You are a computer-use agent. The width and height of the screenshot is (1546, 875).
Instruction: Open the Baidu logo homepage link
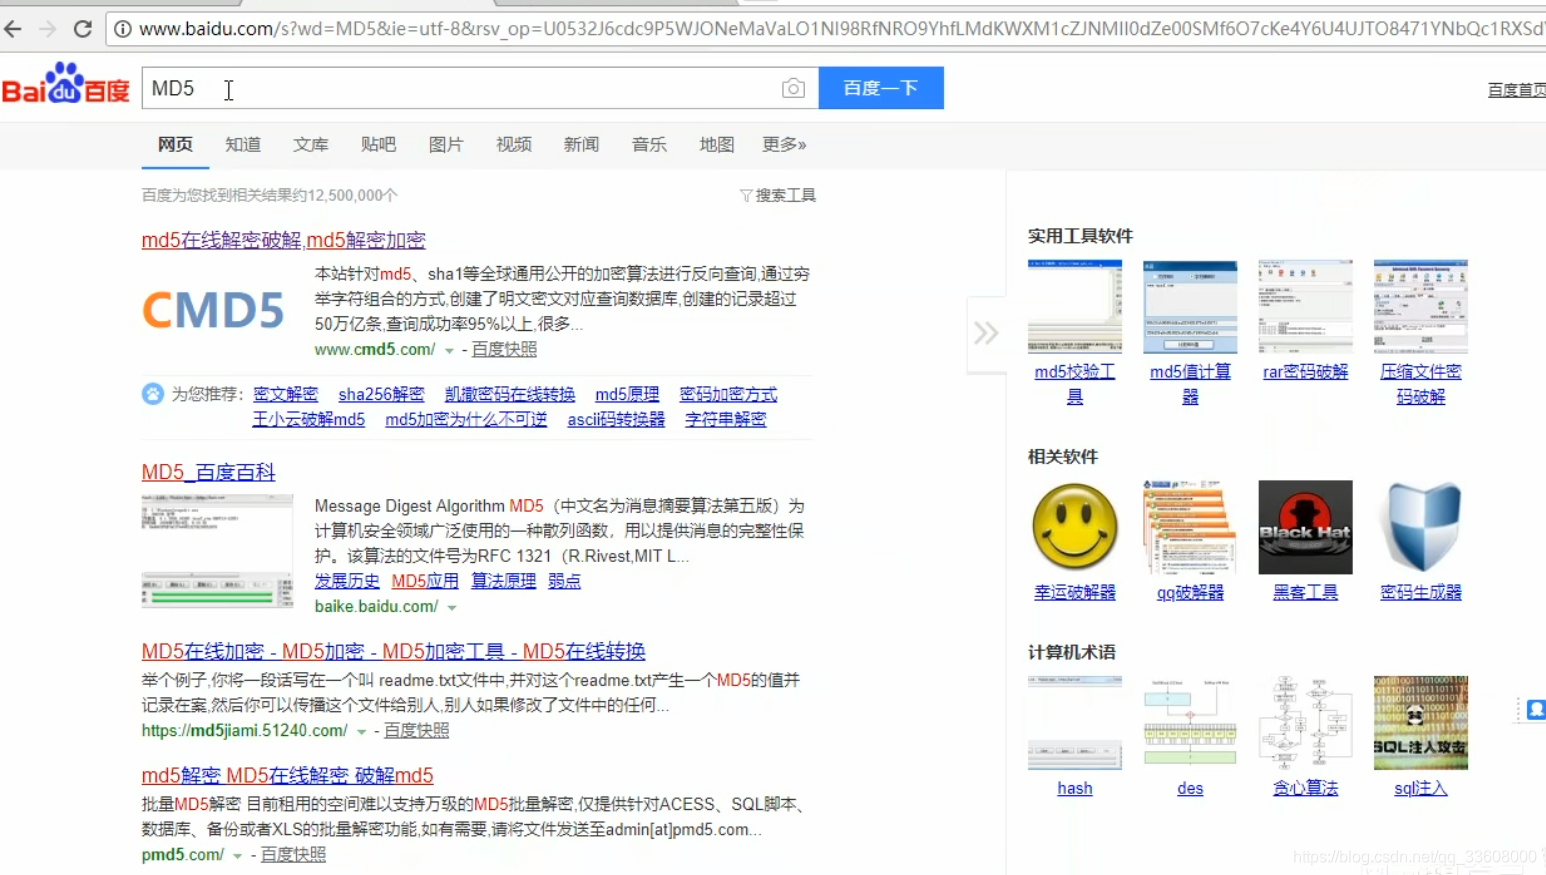pos(66,84)
